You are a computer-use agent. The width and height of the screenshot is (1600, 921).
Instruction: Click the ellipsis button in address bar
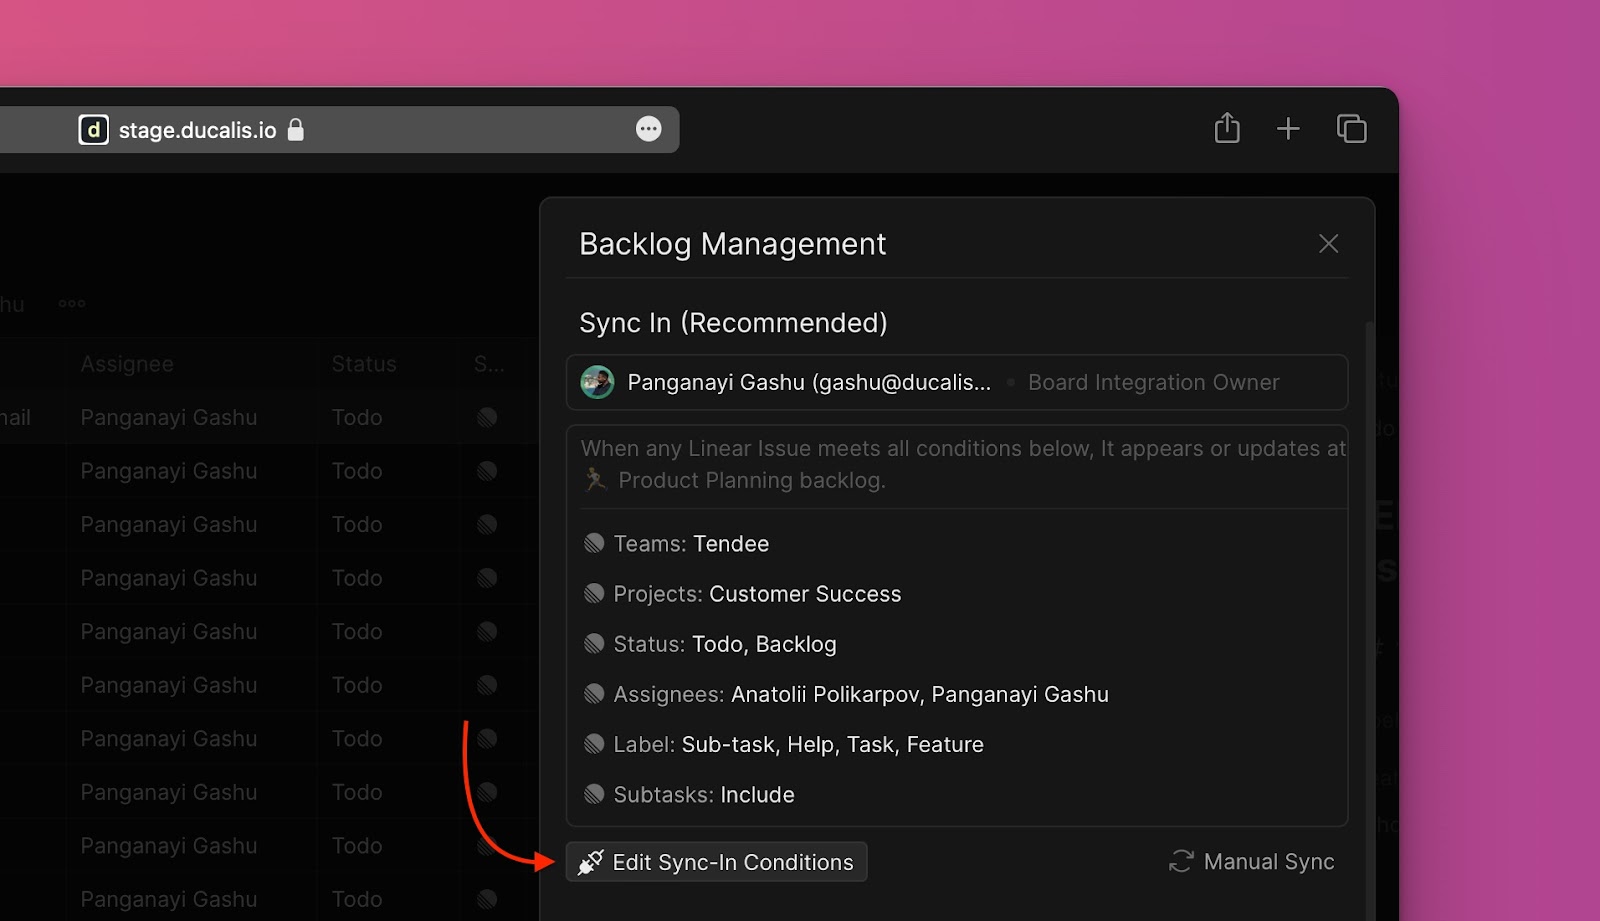point(648,129)
